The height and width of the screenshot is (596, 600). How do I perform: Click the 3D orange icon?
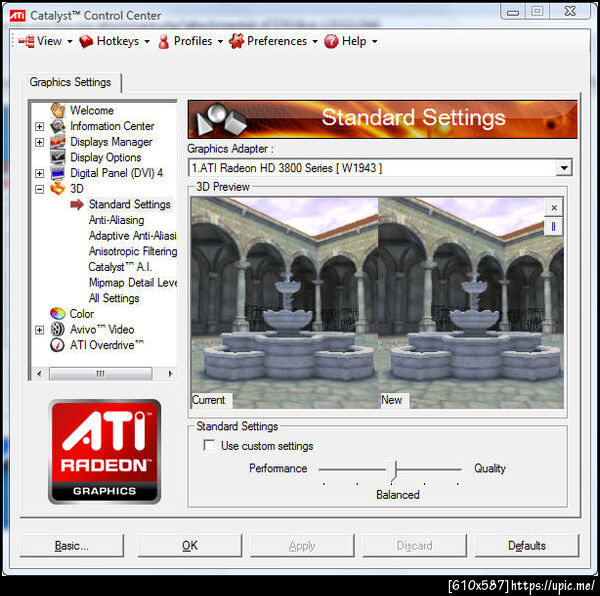[58, 188]
